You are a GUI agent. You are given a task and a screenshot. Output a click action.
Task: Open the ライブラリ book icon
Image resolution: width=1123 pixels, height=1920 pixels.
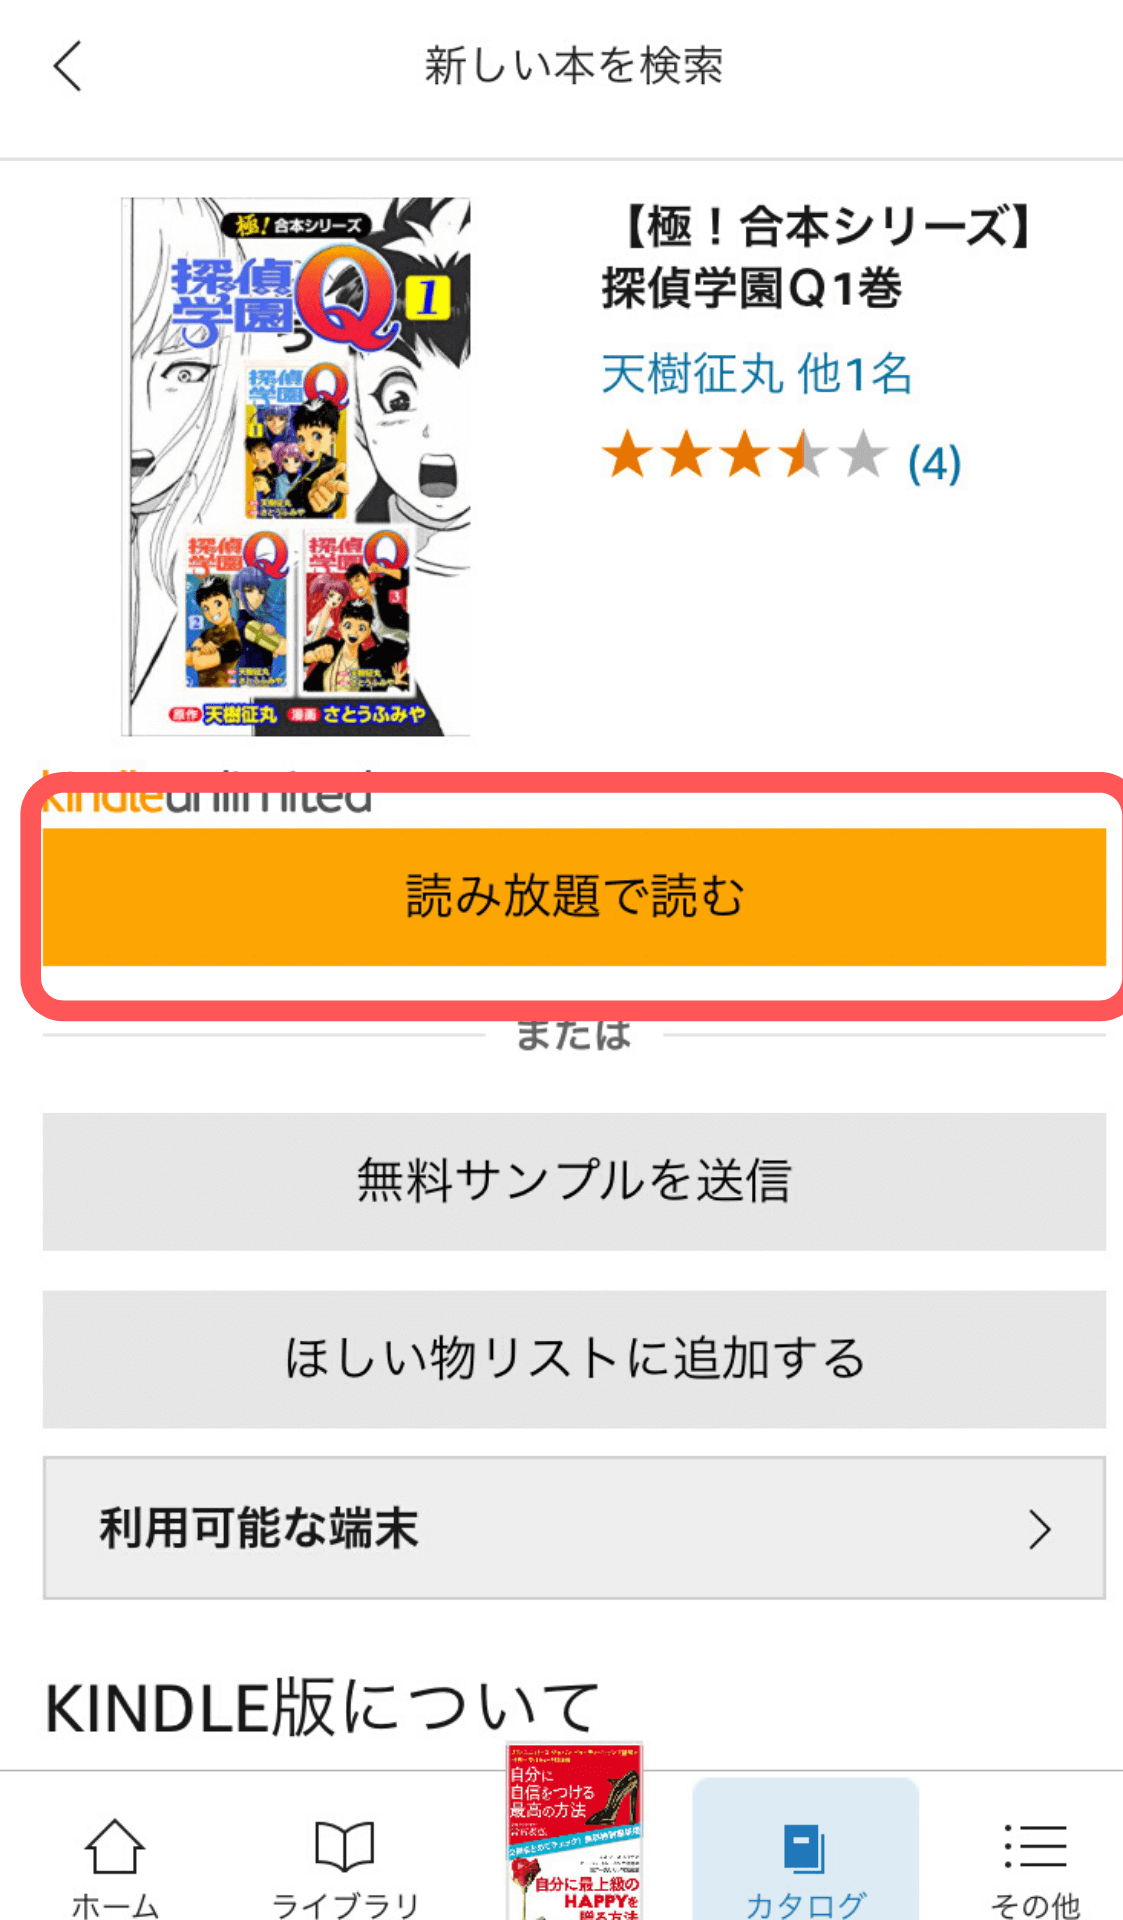pyautogui.click(x=345, y=1846)
